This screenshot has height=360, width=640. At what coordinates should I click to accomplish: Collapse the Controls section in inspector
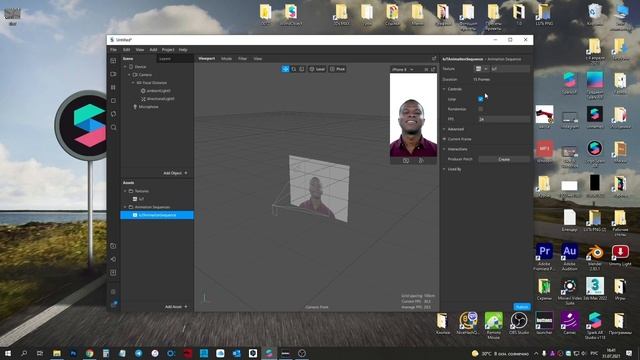(444, 89)
